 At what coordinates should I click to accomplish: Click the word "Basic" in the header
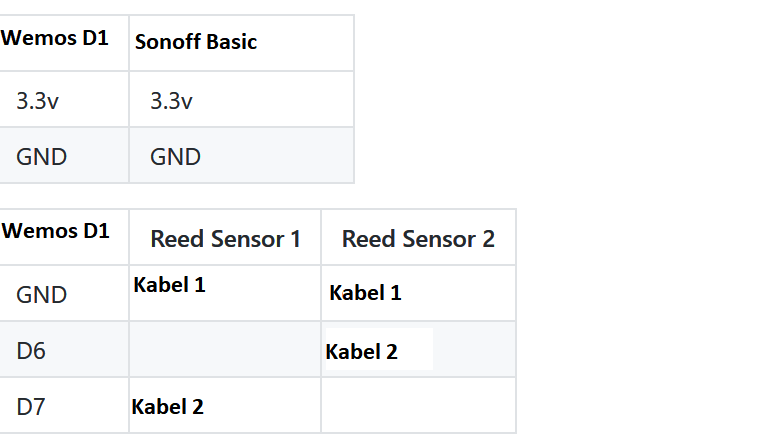[230, 42]
